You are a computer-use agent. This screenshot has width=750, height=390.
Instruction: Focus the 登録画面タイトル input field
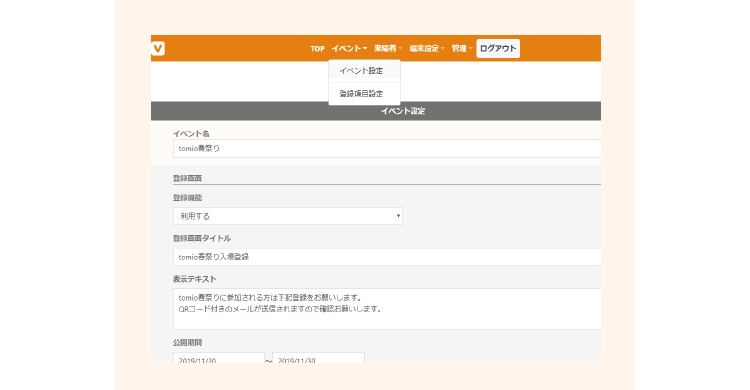(x=387, y=257)
